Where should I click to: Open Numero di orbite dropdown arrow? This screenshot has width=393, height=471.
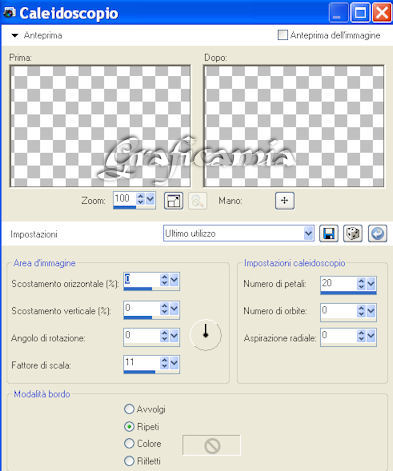[x=371, y=311]
